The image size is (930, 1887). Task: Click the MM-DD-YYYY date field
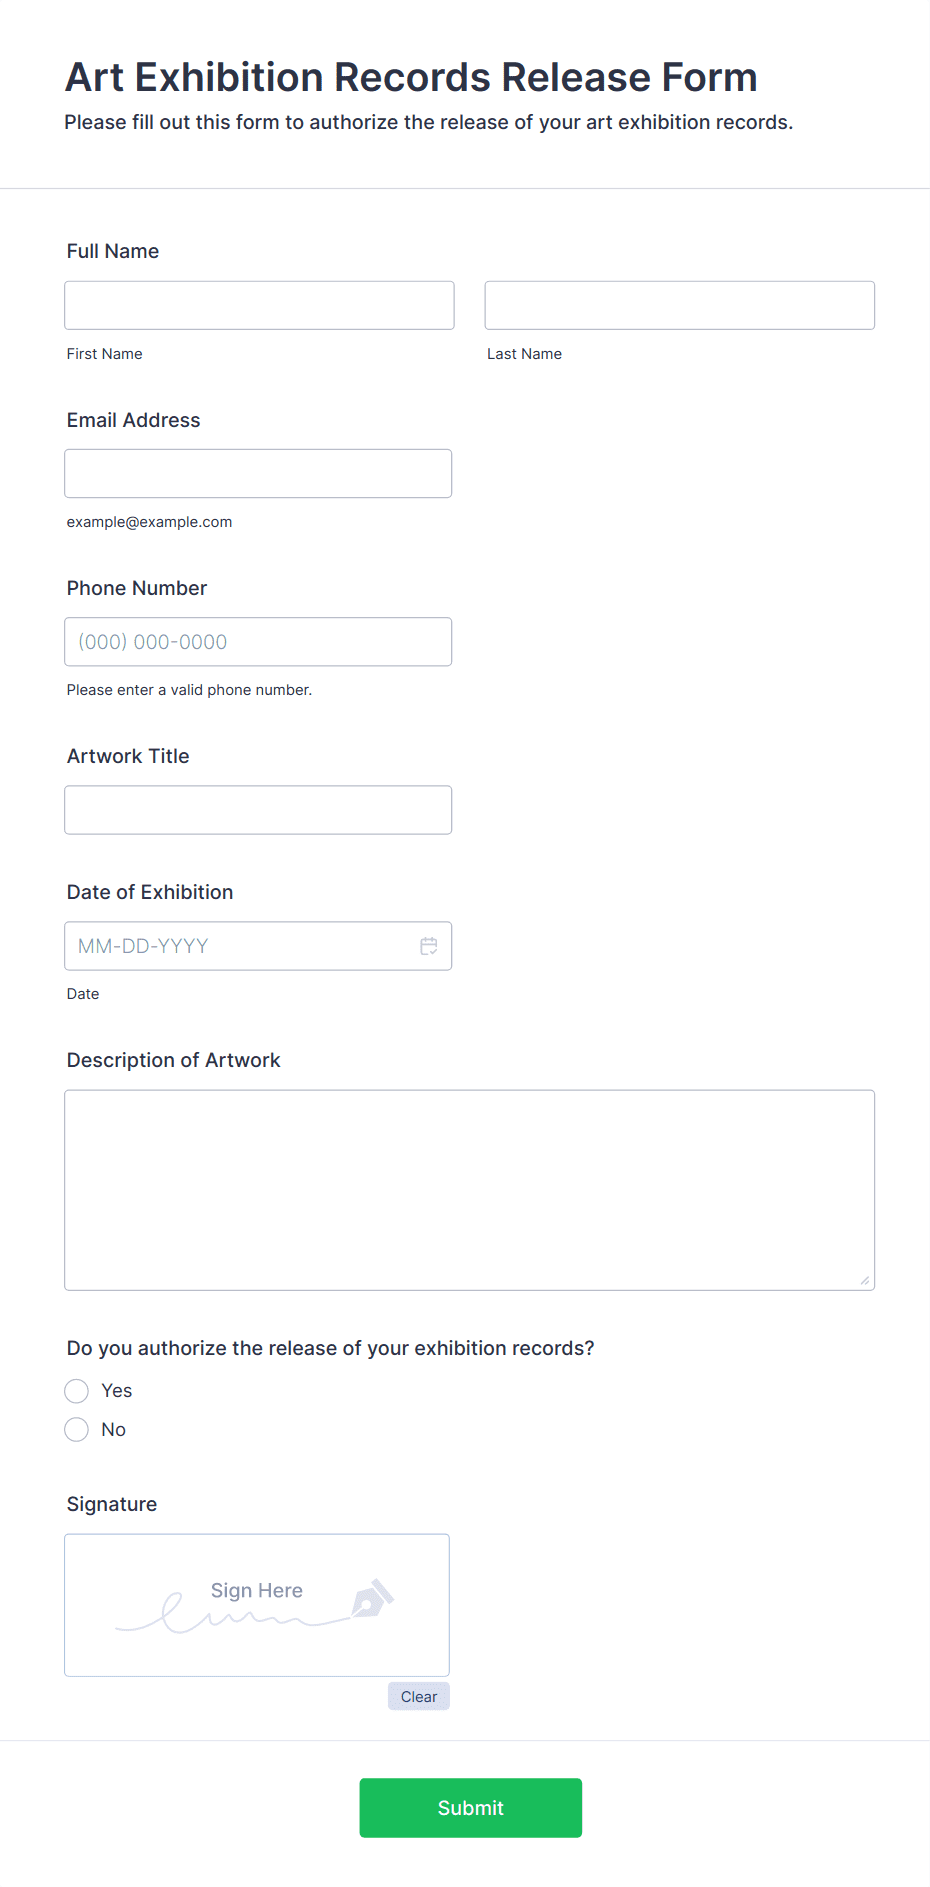tap(258, 946)
